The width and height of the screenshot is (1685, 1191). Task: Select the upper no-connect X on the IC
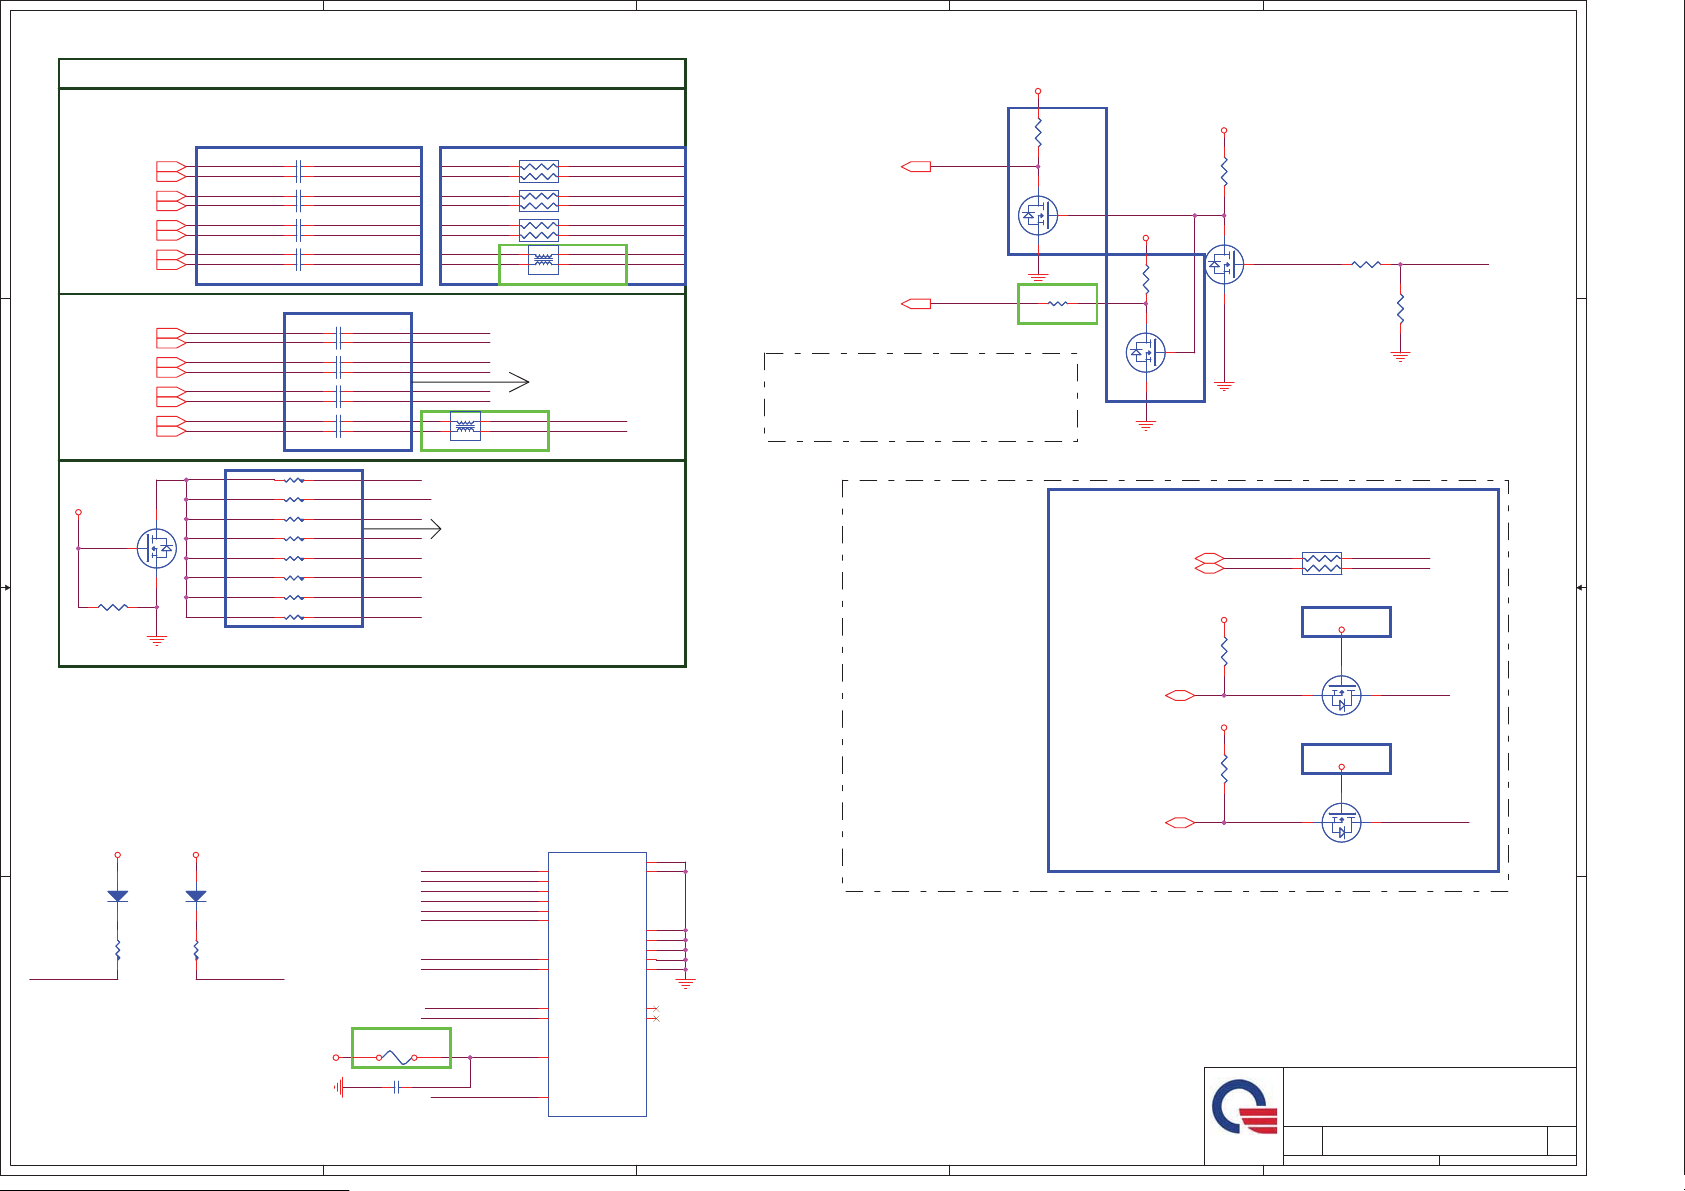(656, 1008)
